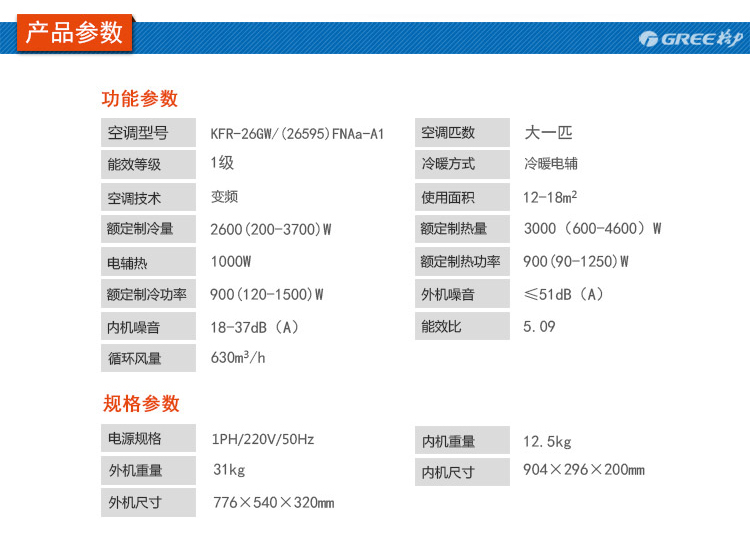Select the 变频 technology value
This screenshot has height=534, width=750.
tap(224, 196)
